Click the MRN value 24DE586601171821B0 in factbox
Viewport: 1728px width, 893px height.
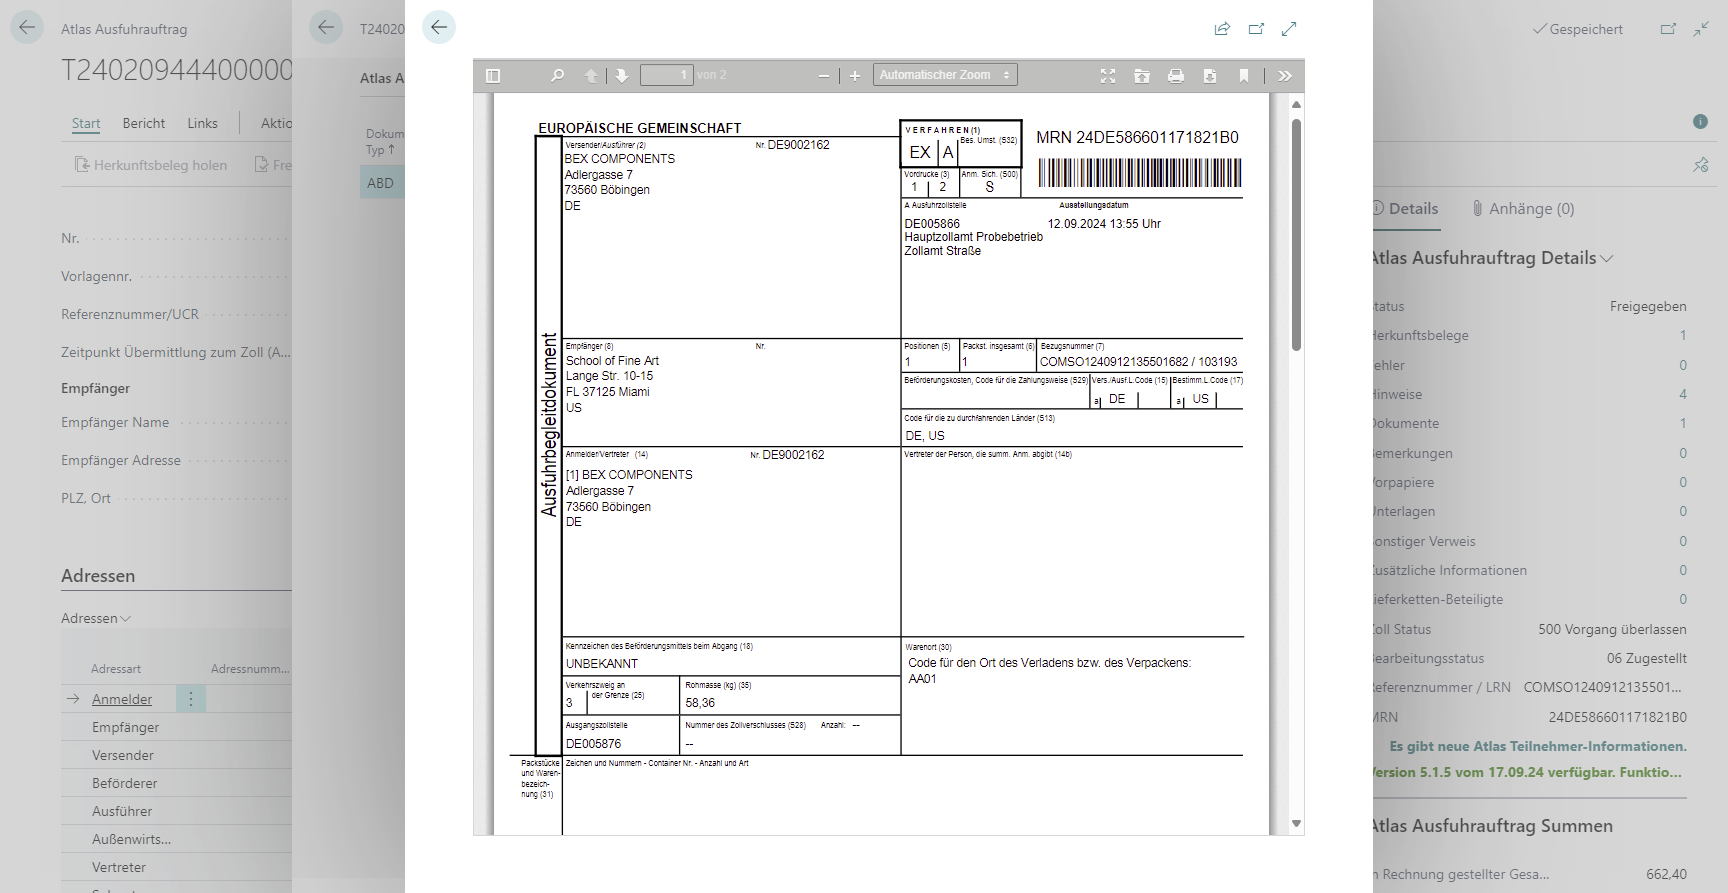tap(1618, 717)
